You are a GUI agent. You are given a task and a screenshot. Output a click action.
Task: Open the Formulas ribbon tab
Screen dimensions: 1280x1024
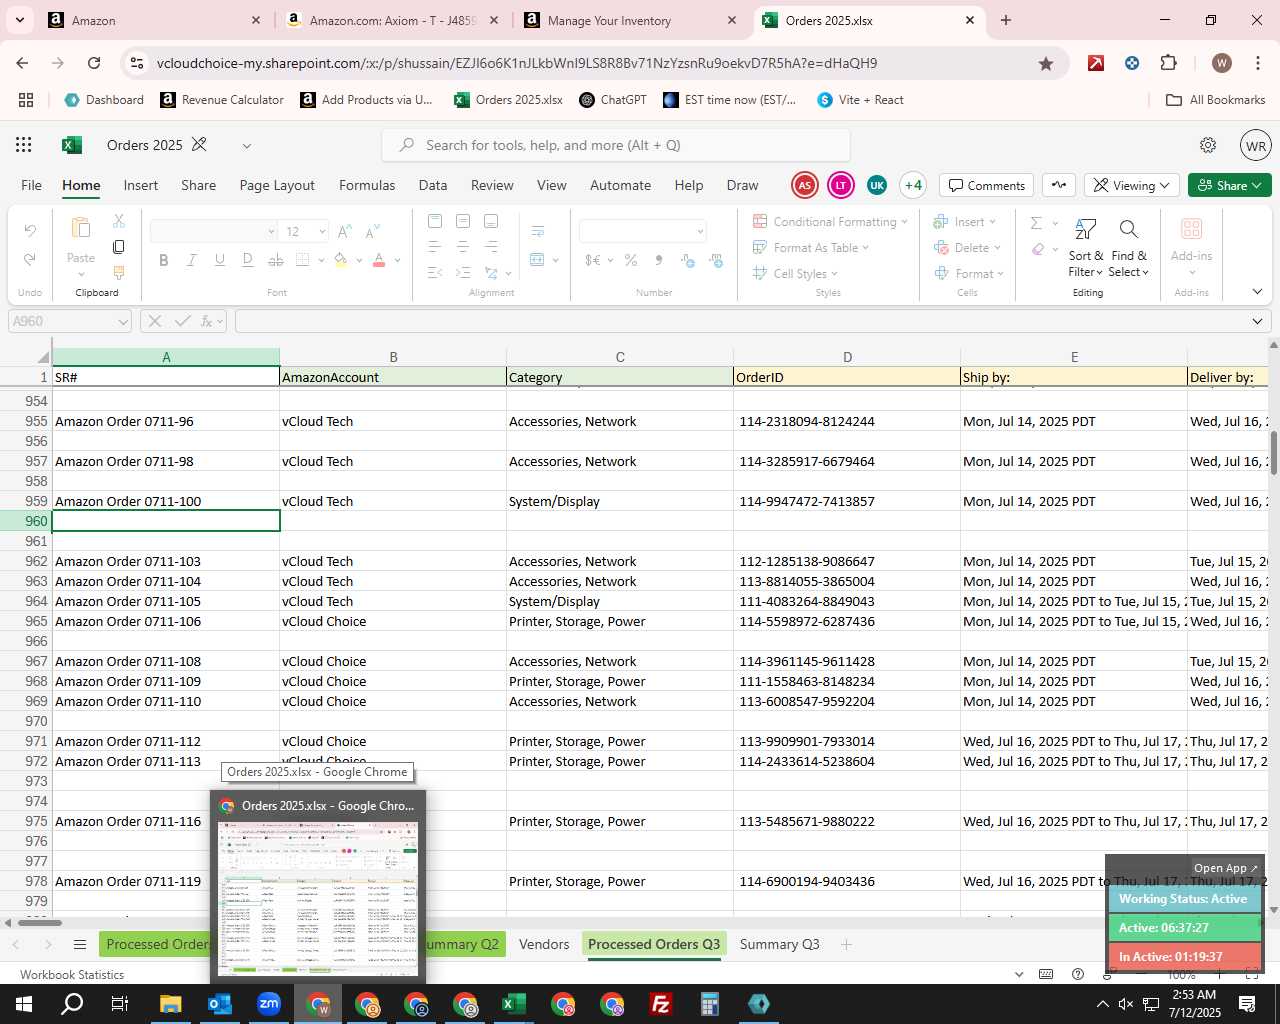[367, 185]
